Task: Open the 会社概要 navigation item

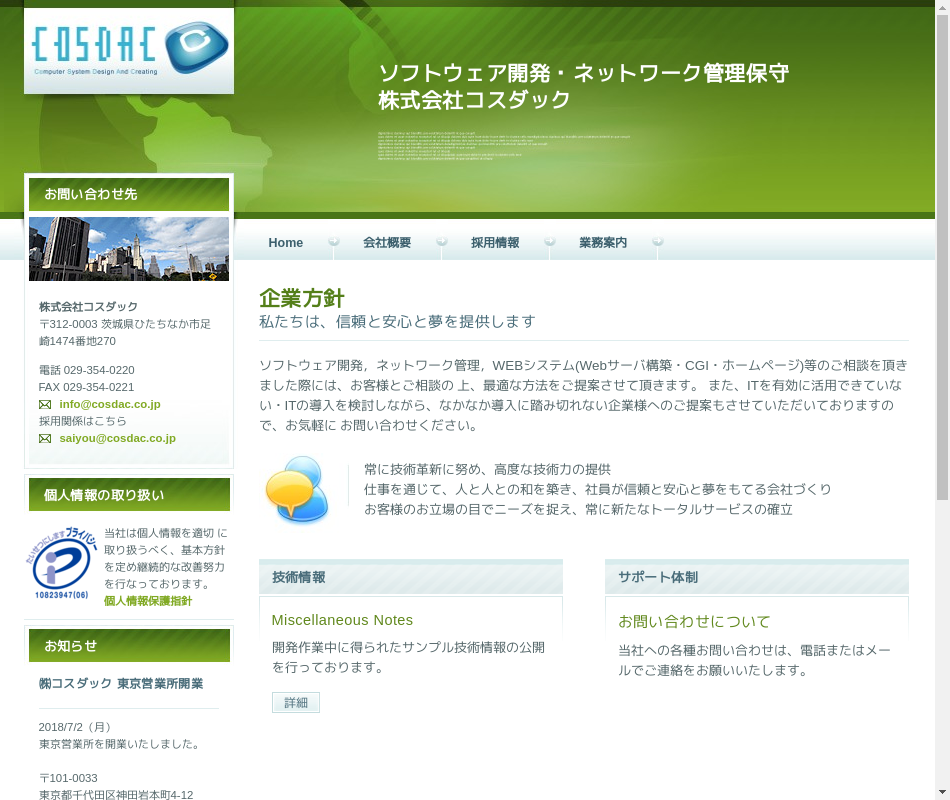Action: tap(387, 243)
